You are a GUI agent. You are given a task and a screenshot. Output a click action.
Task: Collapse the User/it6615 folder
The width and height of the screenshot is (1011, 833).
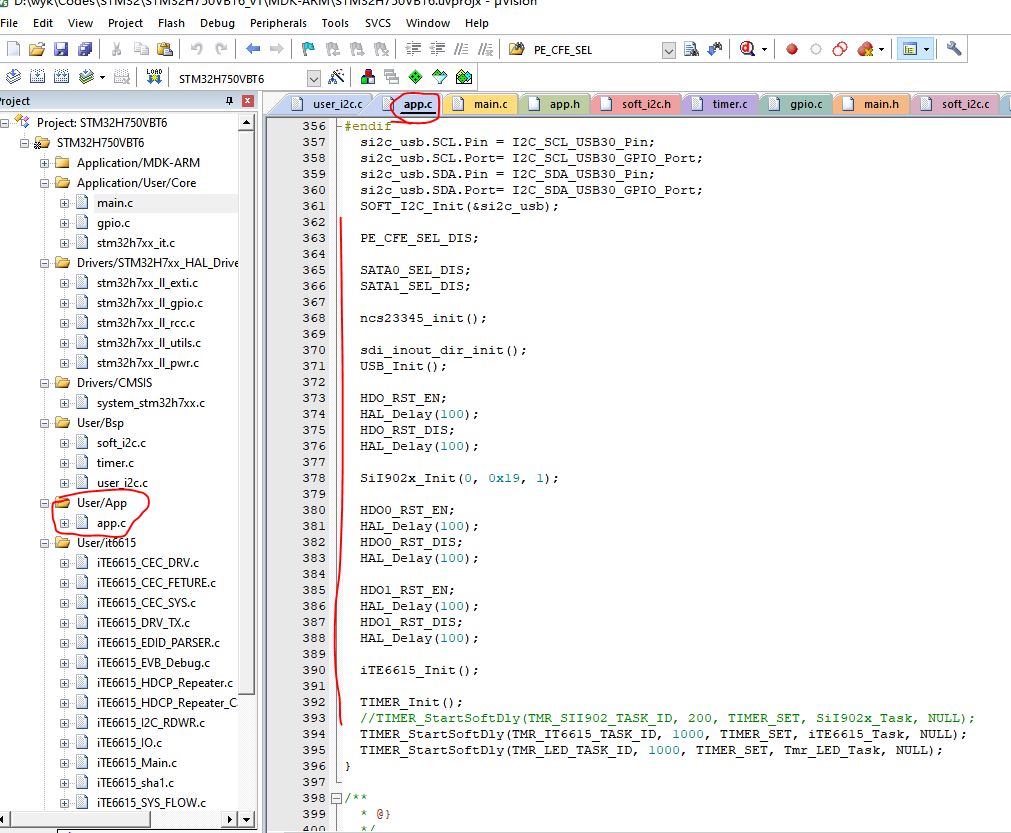(x=44, y=544)
